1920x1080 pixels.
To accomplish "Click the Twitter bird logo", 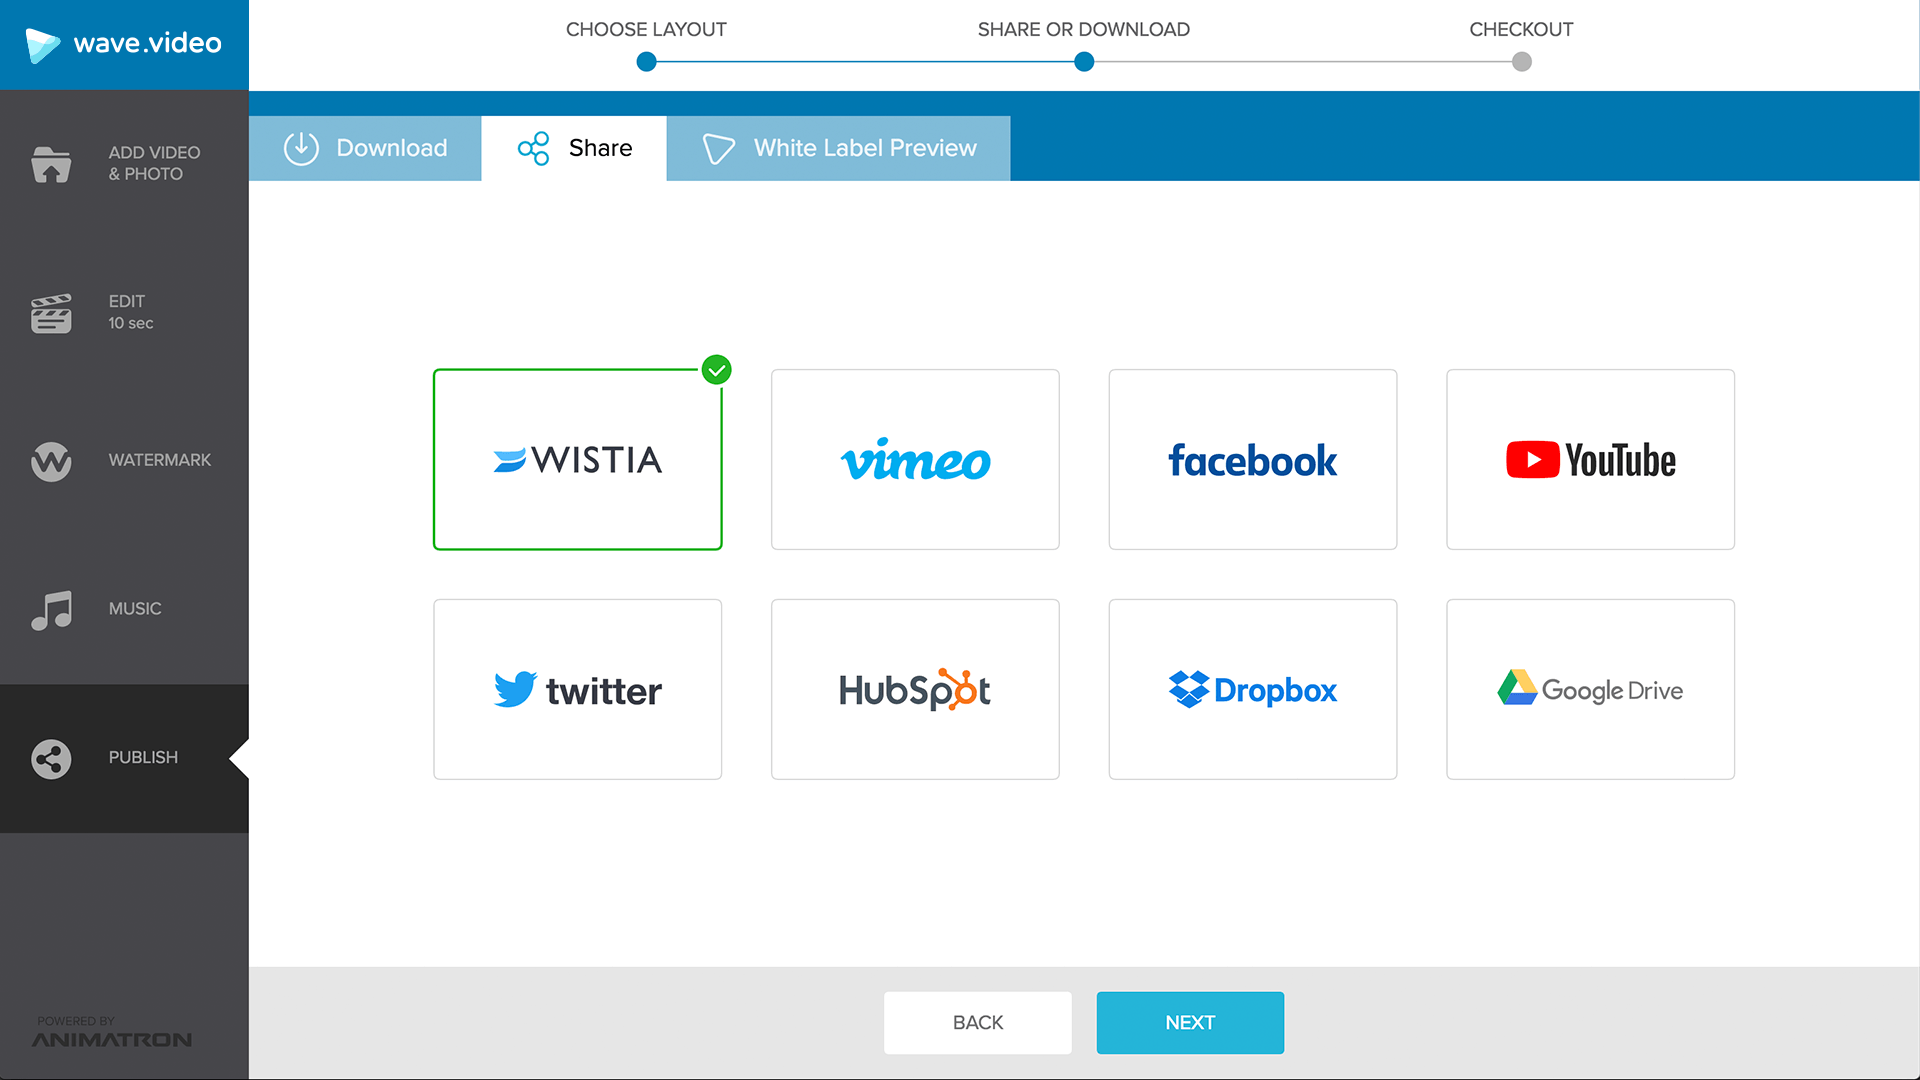I will (515, 689).
